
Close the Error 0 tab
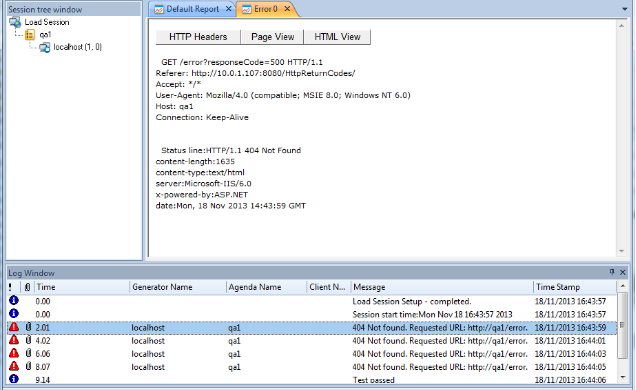[x=287, y=9]
